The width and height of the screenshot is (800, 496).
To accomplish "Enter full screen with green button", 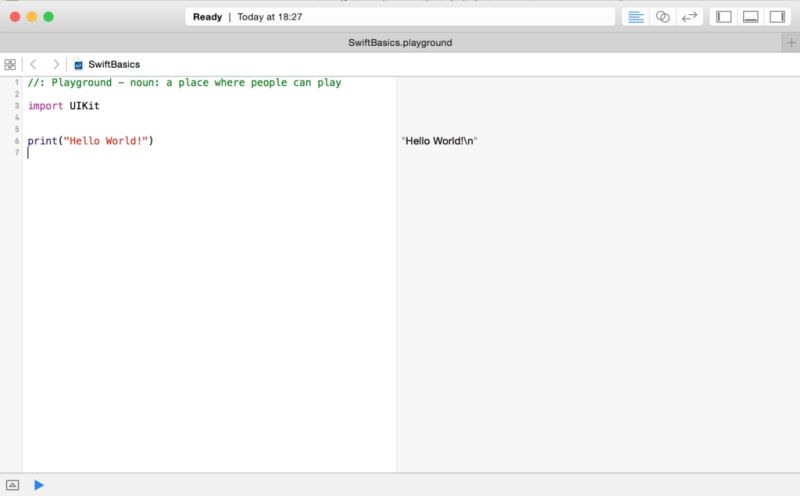I will 48,17.
